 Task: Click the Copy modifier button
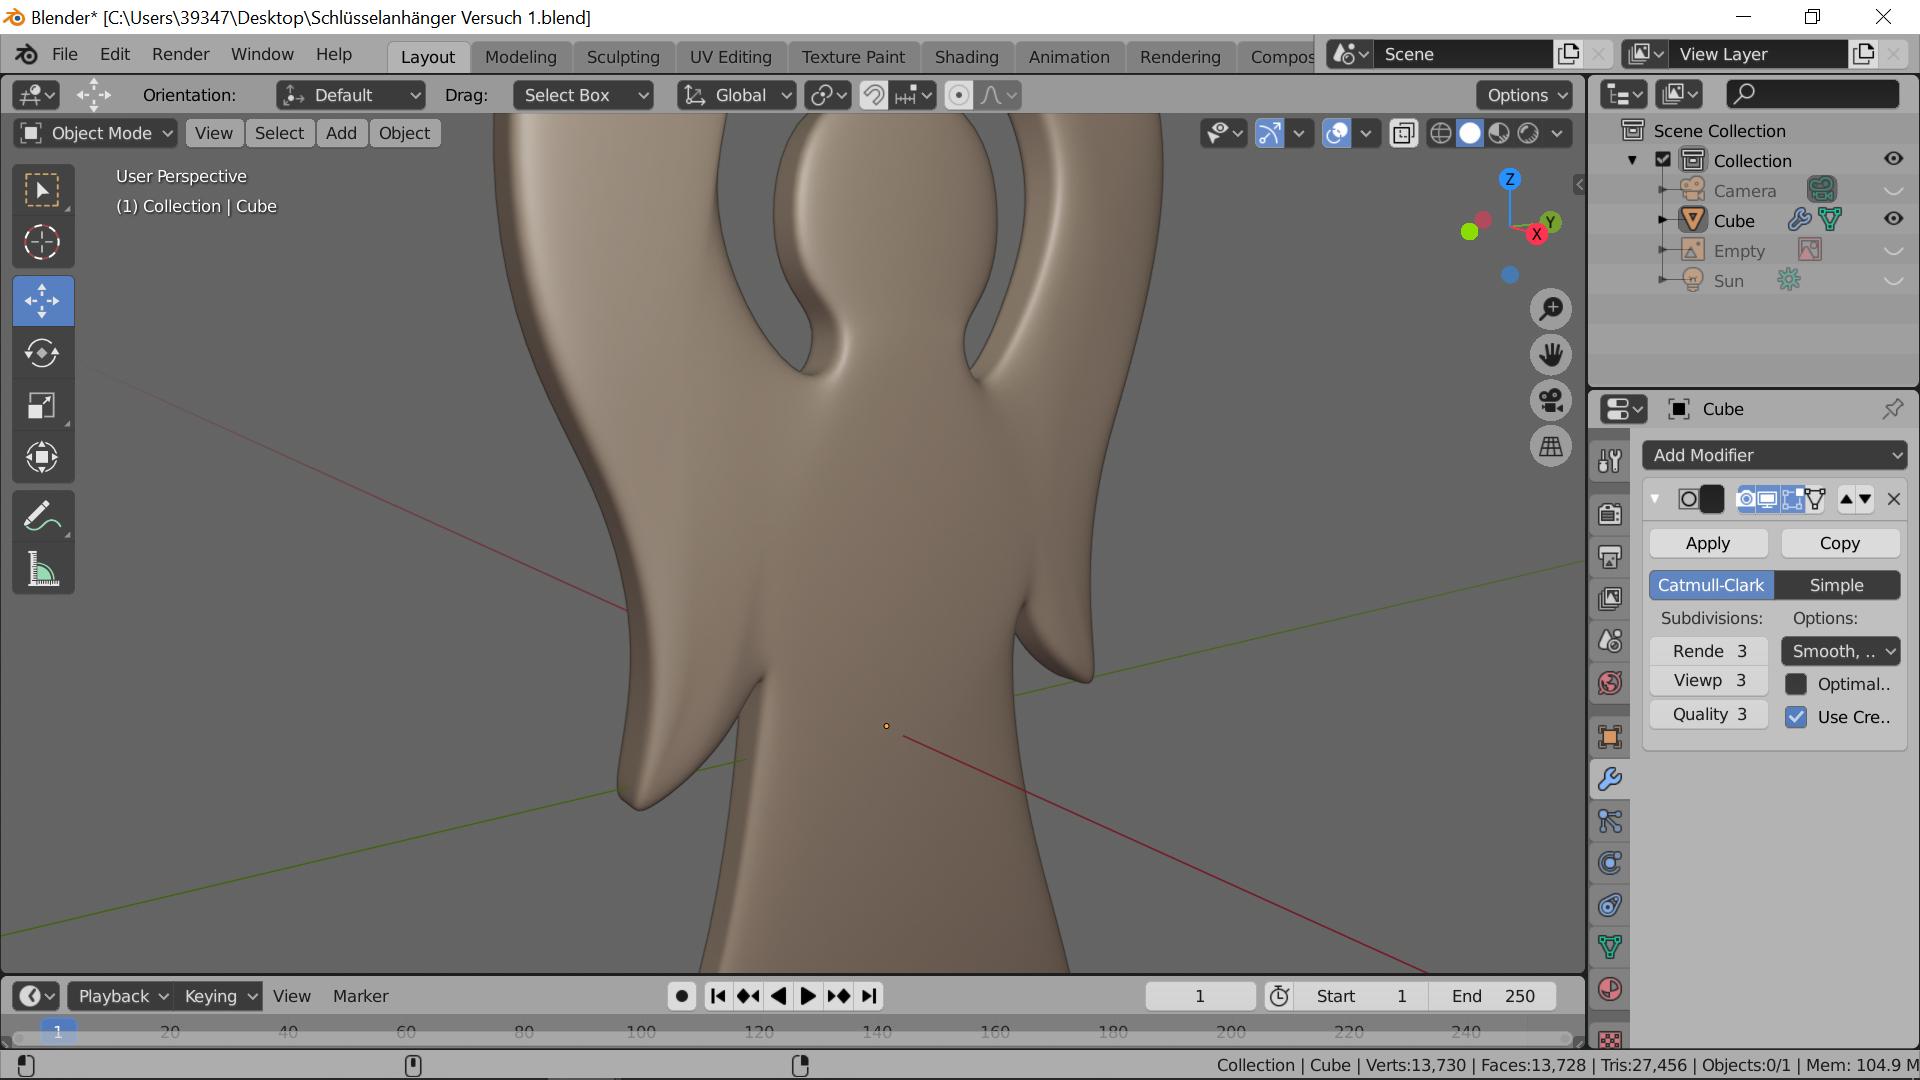[1840, 543]
